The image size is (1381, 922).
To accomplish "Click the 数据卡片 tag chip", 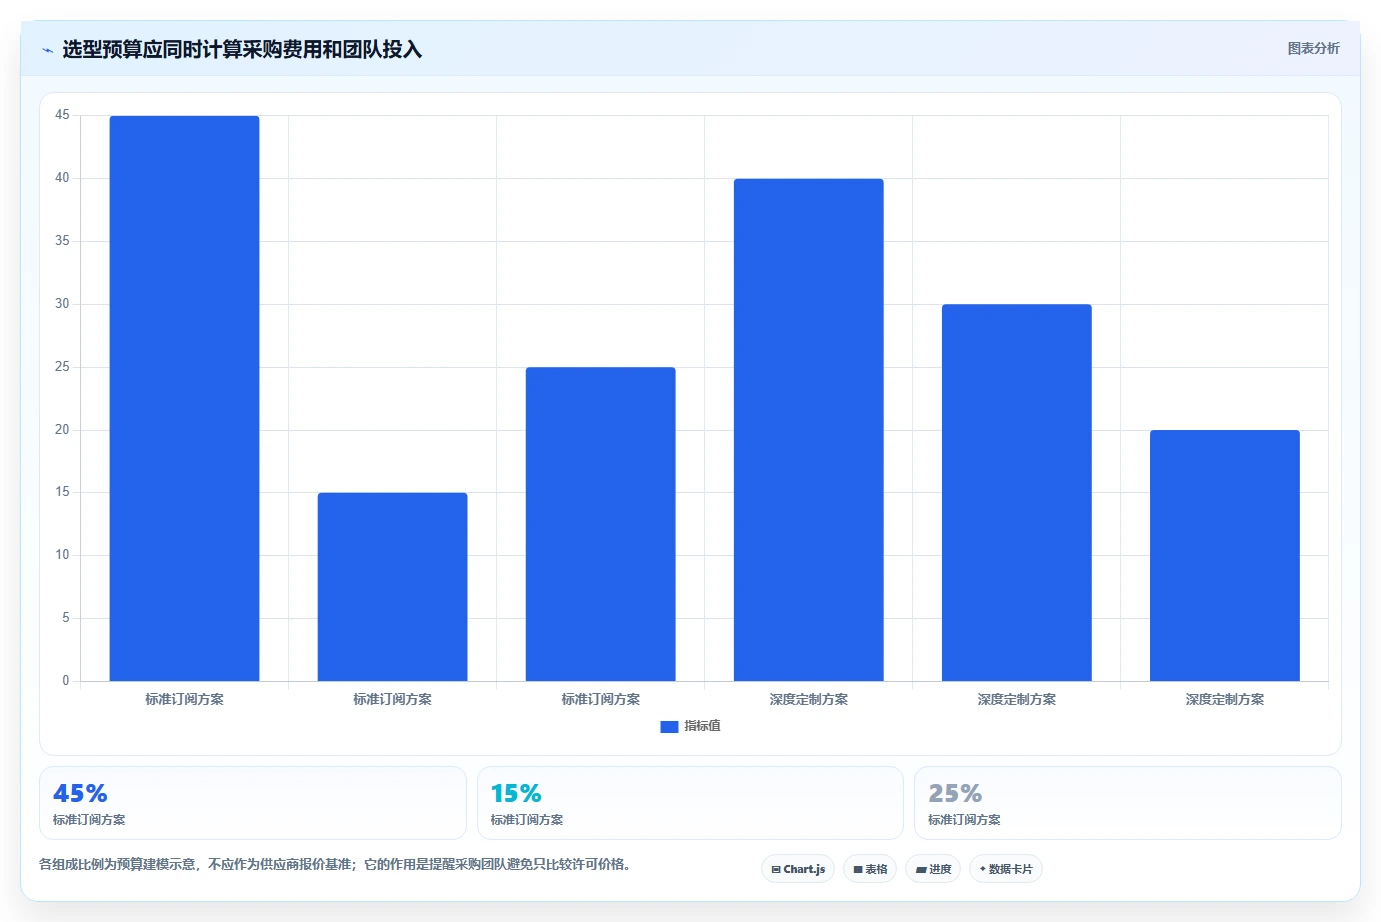I will 1006,869.
